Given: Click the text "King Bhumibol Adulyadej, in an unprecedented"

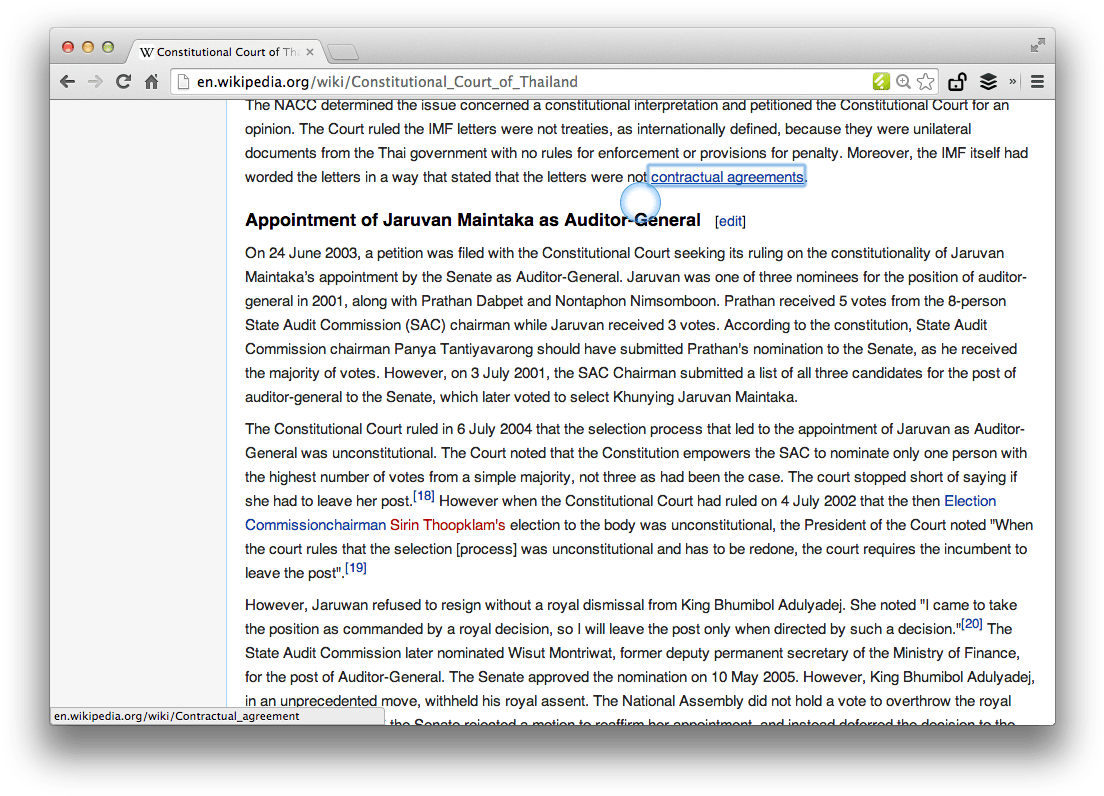Looking at the screenshot, I should coord(640,689).
